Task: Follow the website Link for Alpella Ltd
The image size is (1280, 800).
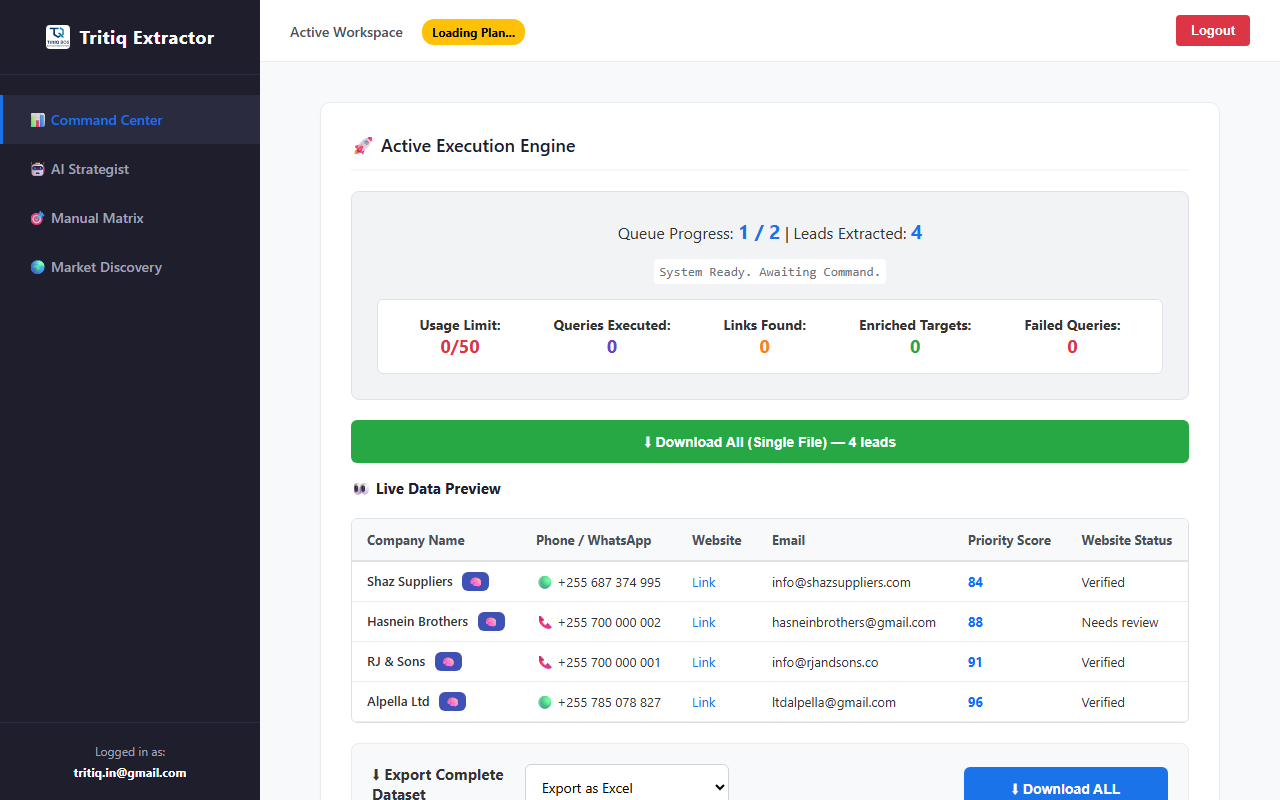Action: (x=704, y=702)
